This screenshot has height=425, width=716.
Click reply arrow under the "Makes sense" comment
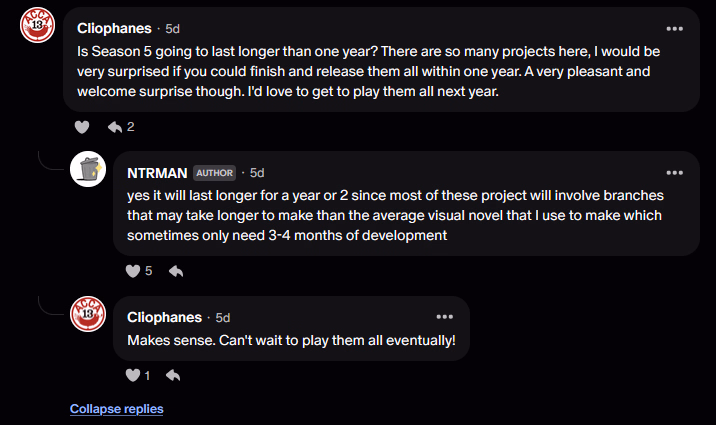click(172, 375)
